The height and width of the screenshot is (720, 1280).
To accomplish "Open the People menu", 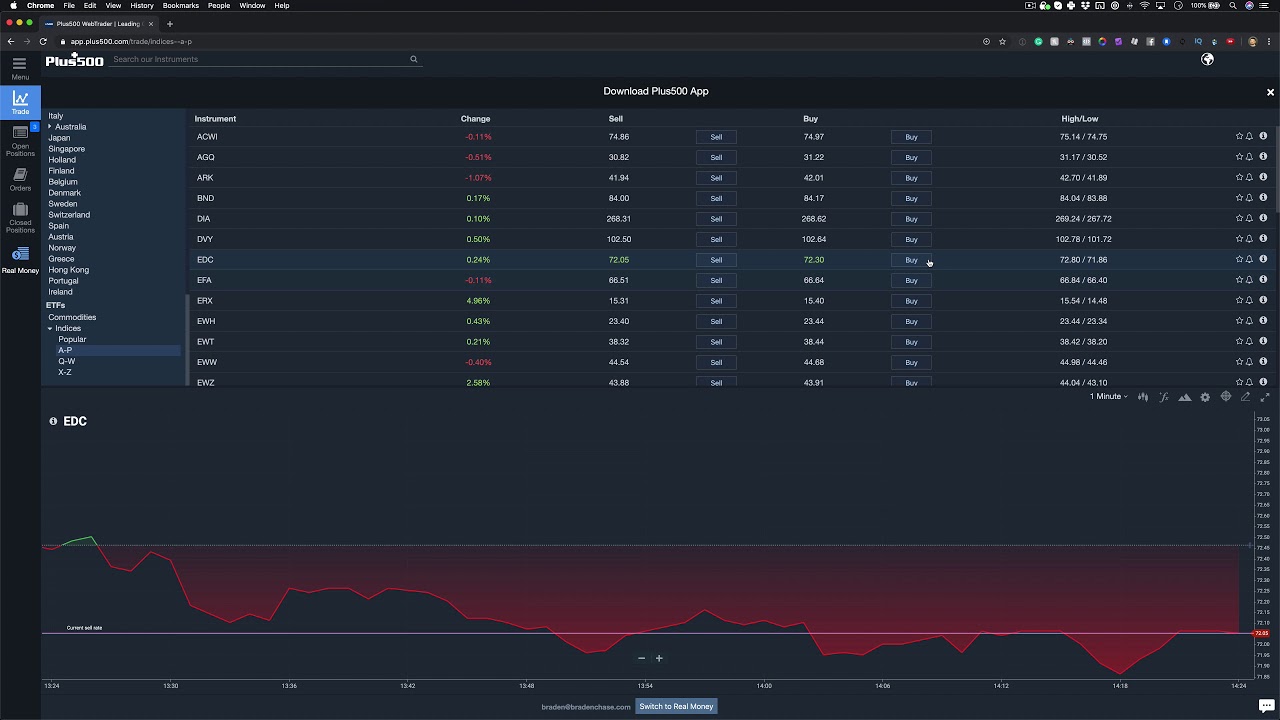I will [219, 6].
